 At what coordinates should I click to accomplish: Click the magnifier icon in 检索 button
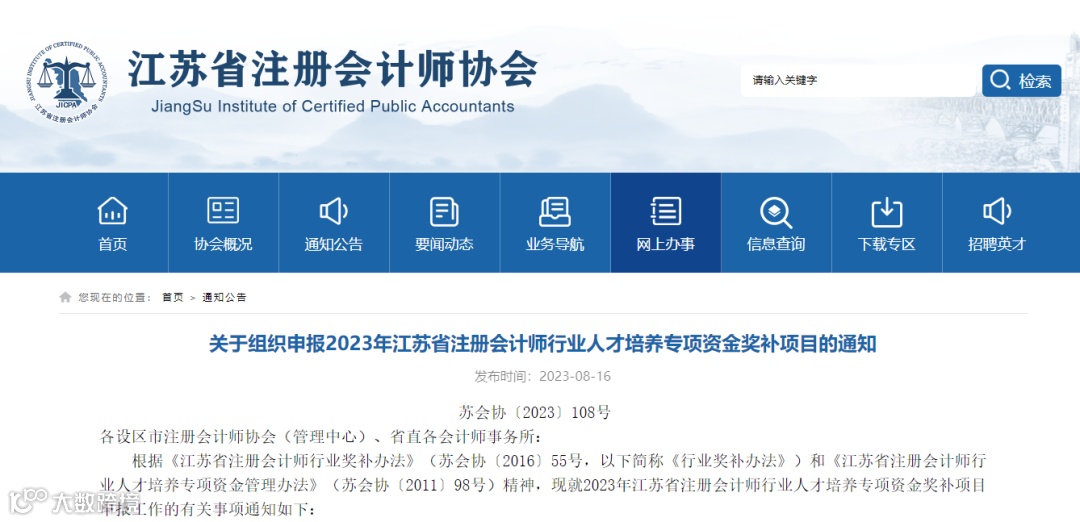(1000, 81)
